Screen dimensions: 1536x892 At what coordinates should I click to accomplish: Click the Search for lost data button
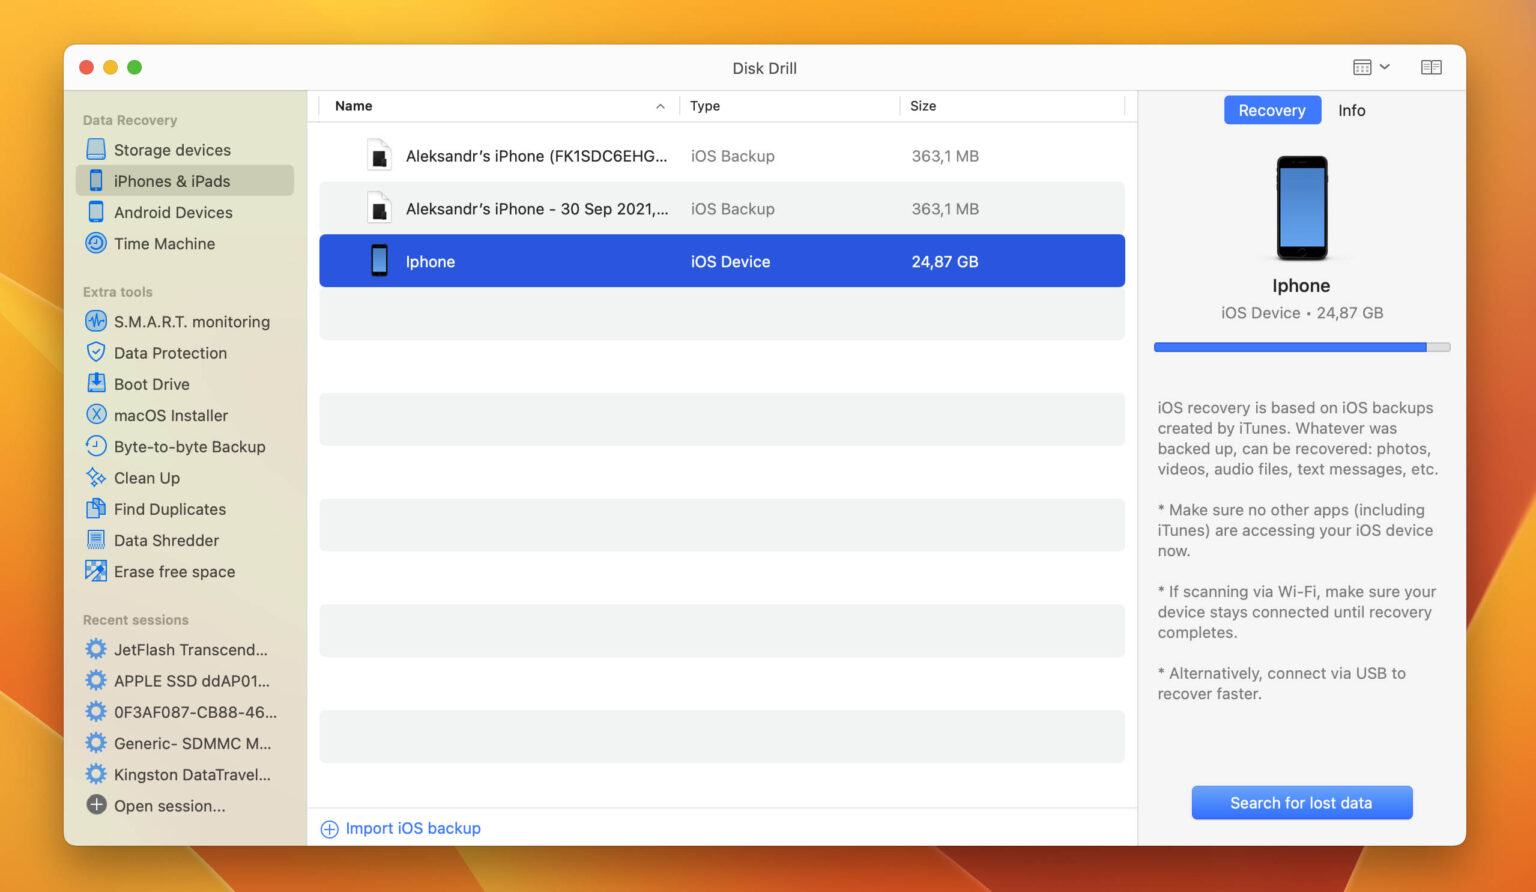tap(1301, 803)
